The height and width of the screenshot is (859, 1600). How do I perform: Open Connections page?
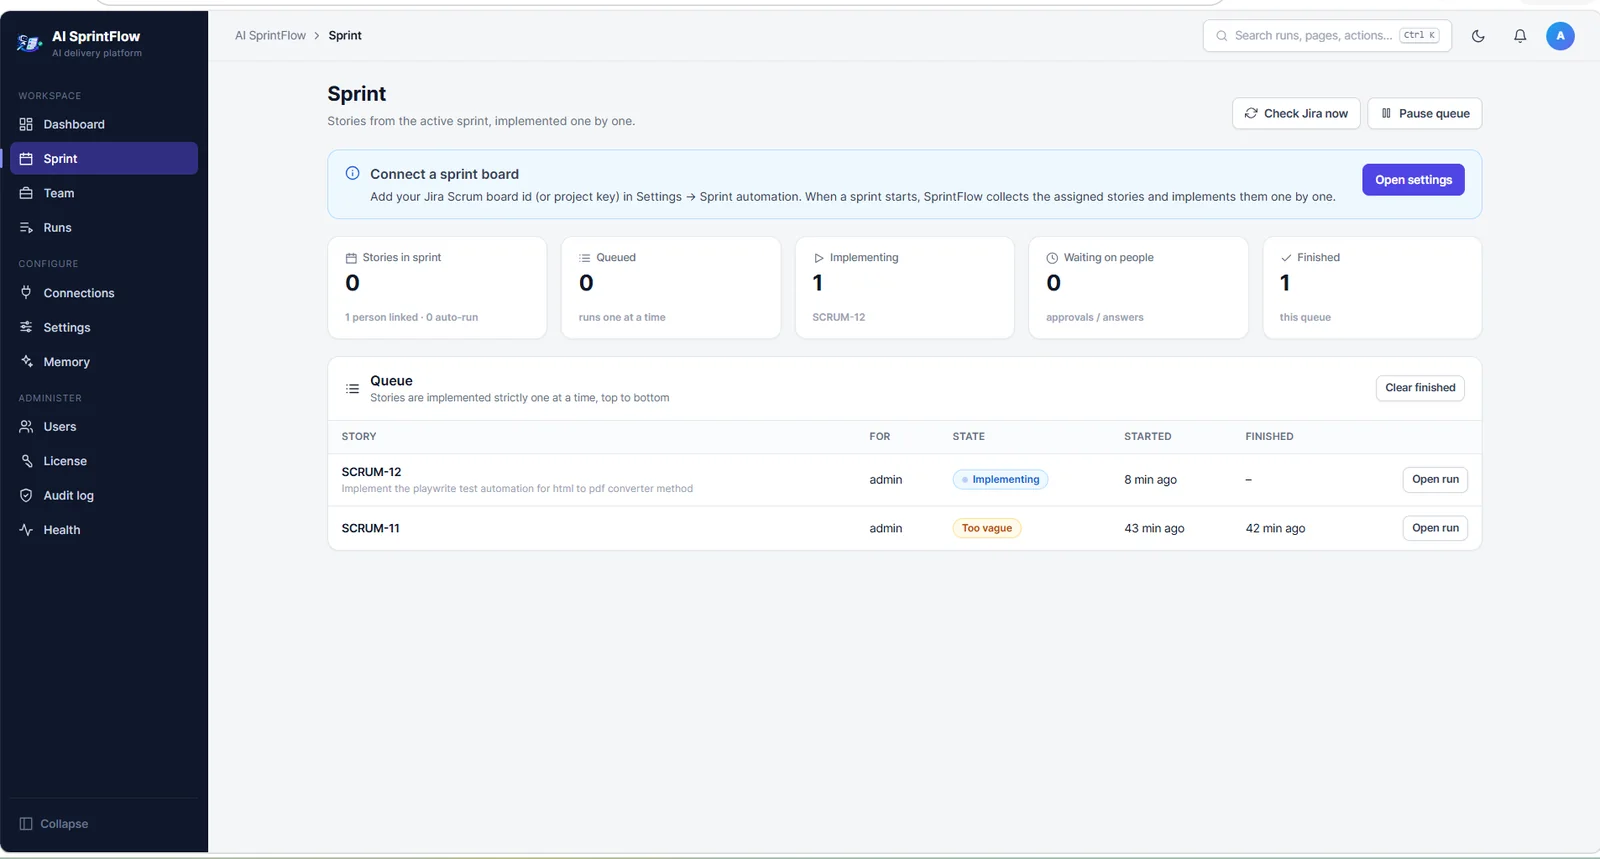click(104, 293)
